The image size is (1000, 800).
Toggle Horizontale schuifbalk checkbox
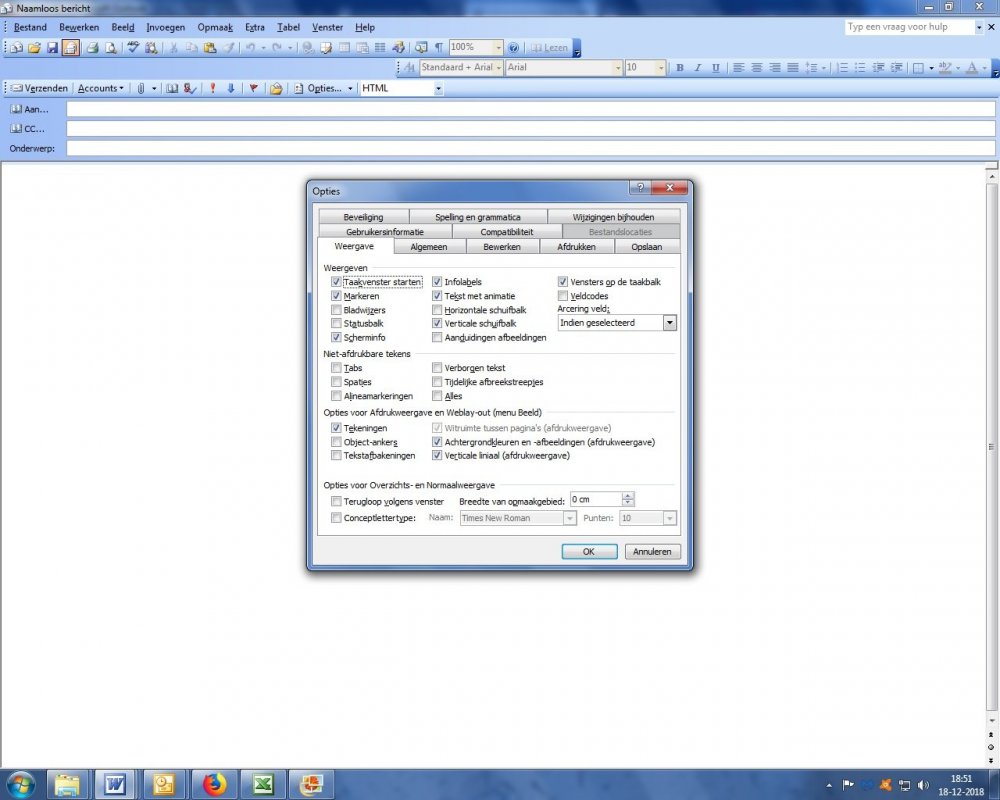point(437,310)
